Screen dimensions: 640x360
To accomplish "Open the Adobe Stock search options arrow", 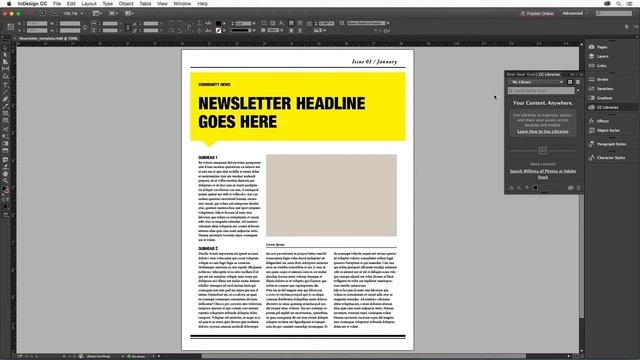I will [x=578, y=91].
